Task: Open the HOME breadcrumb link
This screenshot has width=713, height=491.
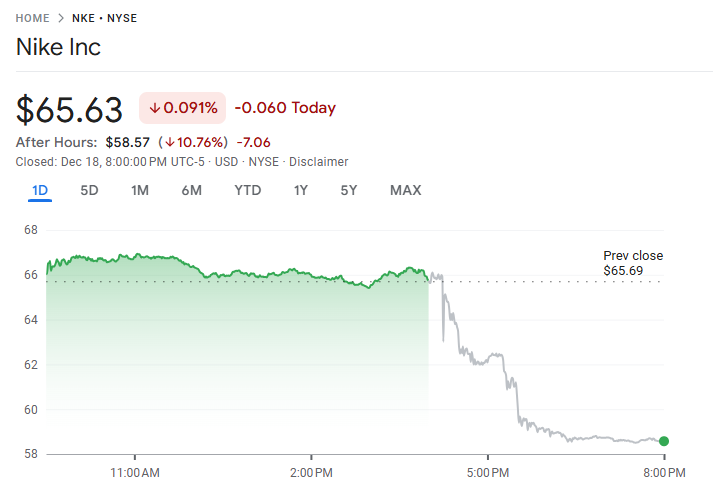Action: (x=33, y=18)
